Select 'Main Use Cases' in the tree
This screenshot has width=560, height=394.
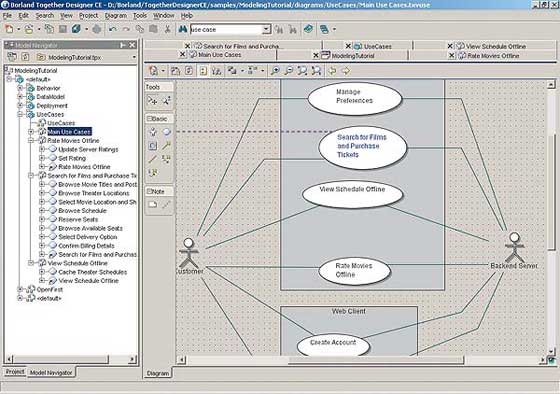click(x=70, y=132)
